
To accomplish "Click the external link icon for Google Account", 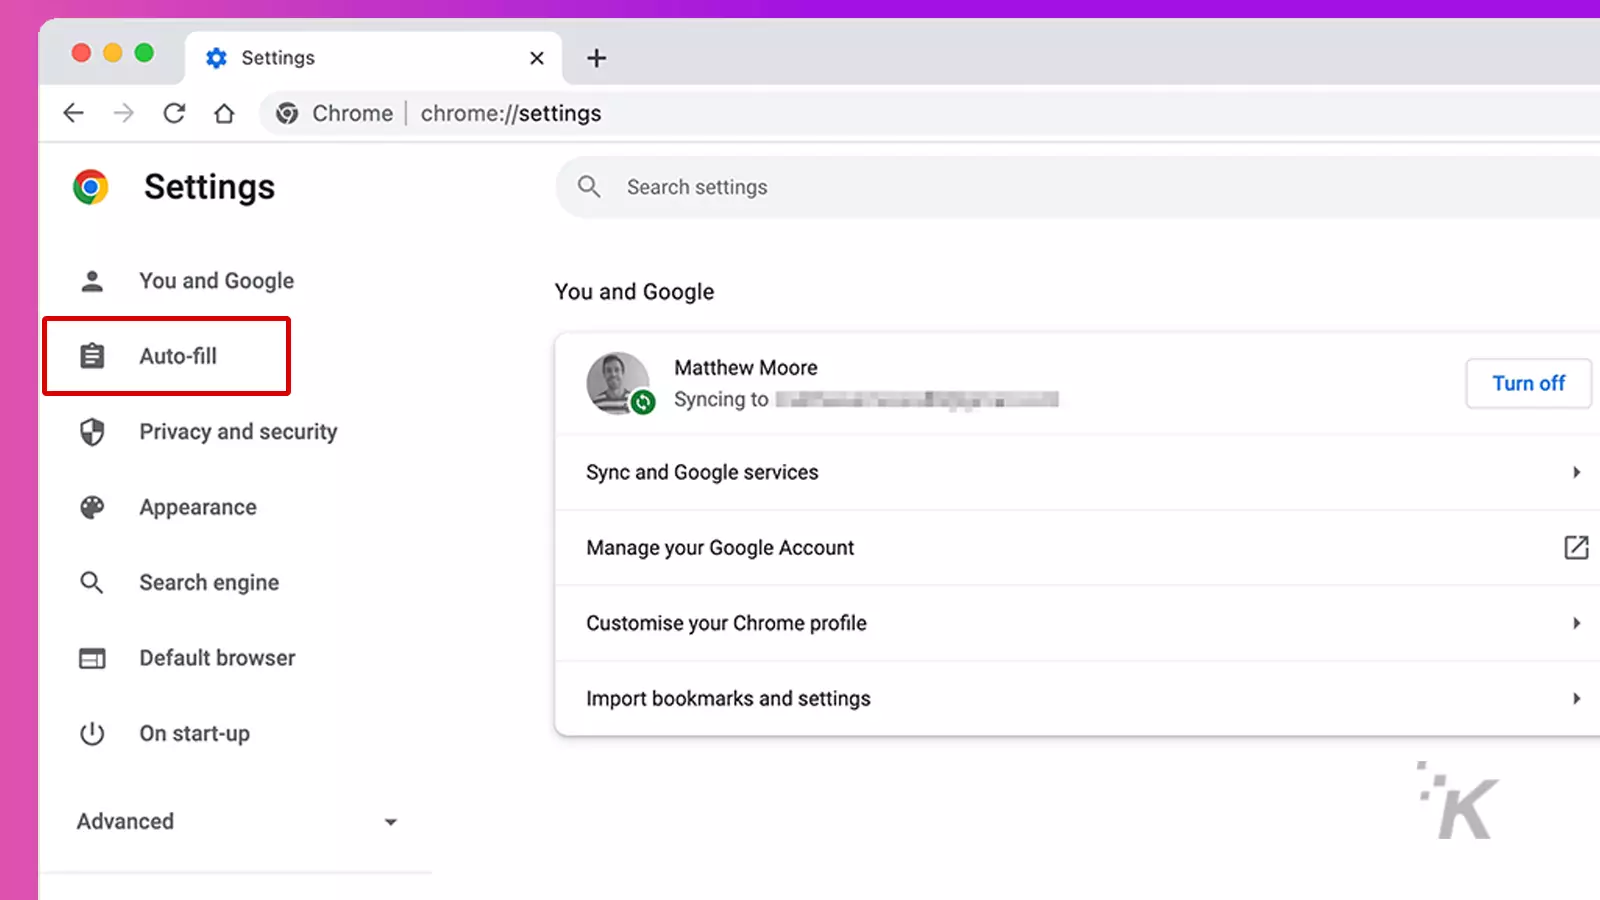I will (x=1576, y=547).
